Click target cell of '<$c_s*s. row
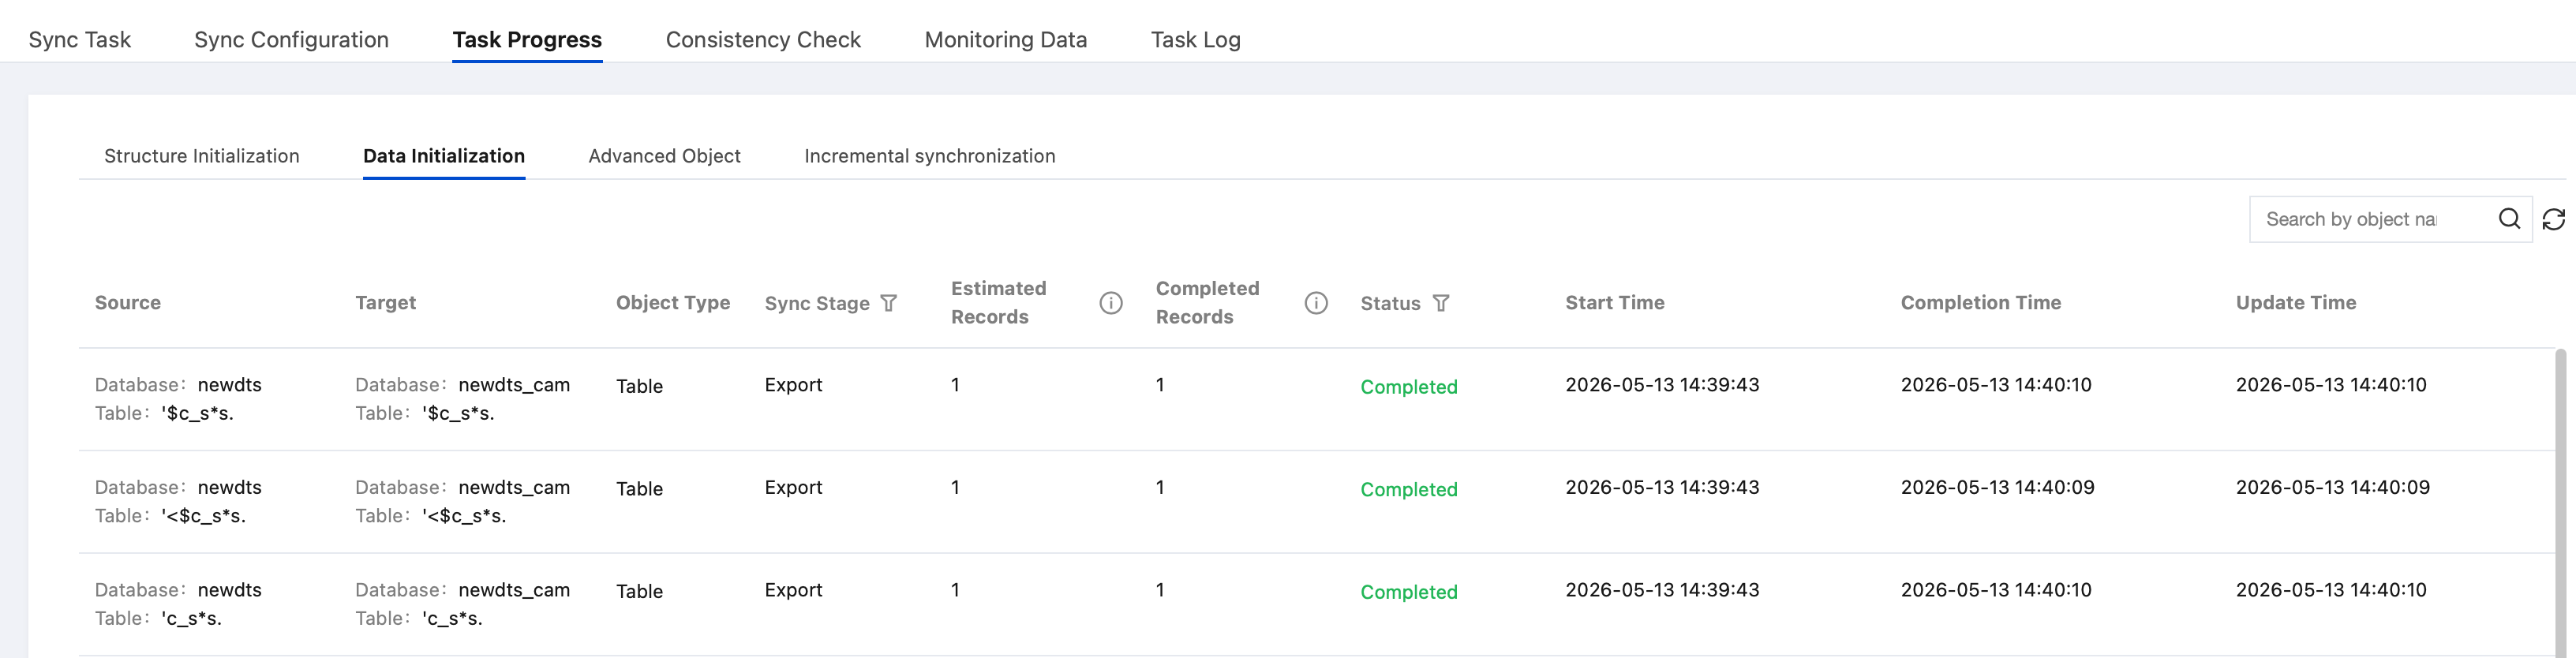The width and height of the screenshot is (2576, 658). click(462, 501)
